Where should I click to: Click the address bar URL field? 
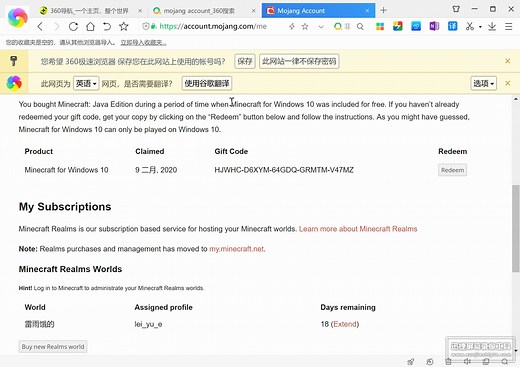coord(213,26)
